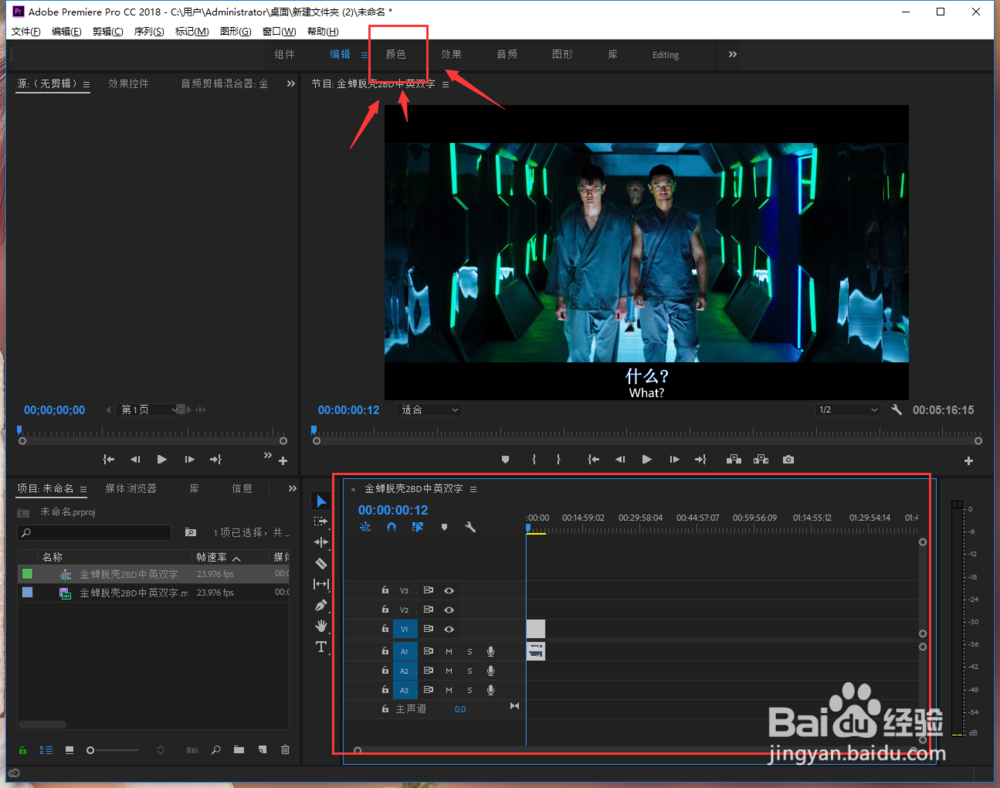Select the Selection arrow tool
This screenshot has width=1000, height=788.
[321, 502]
